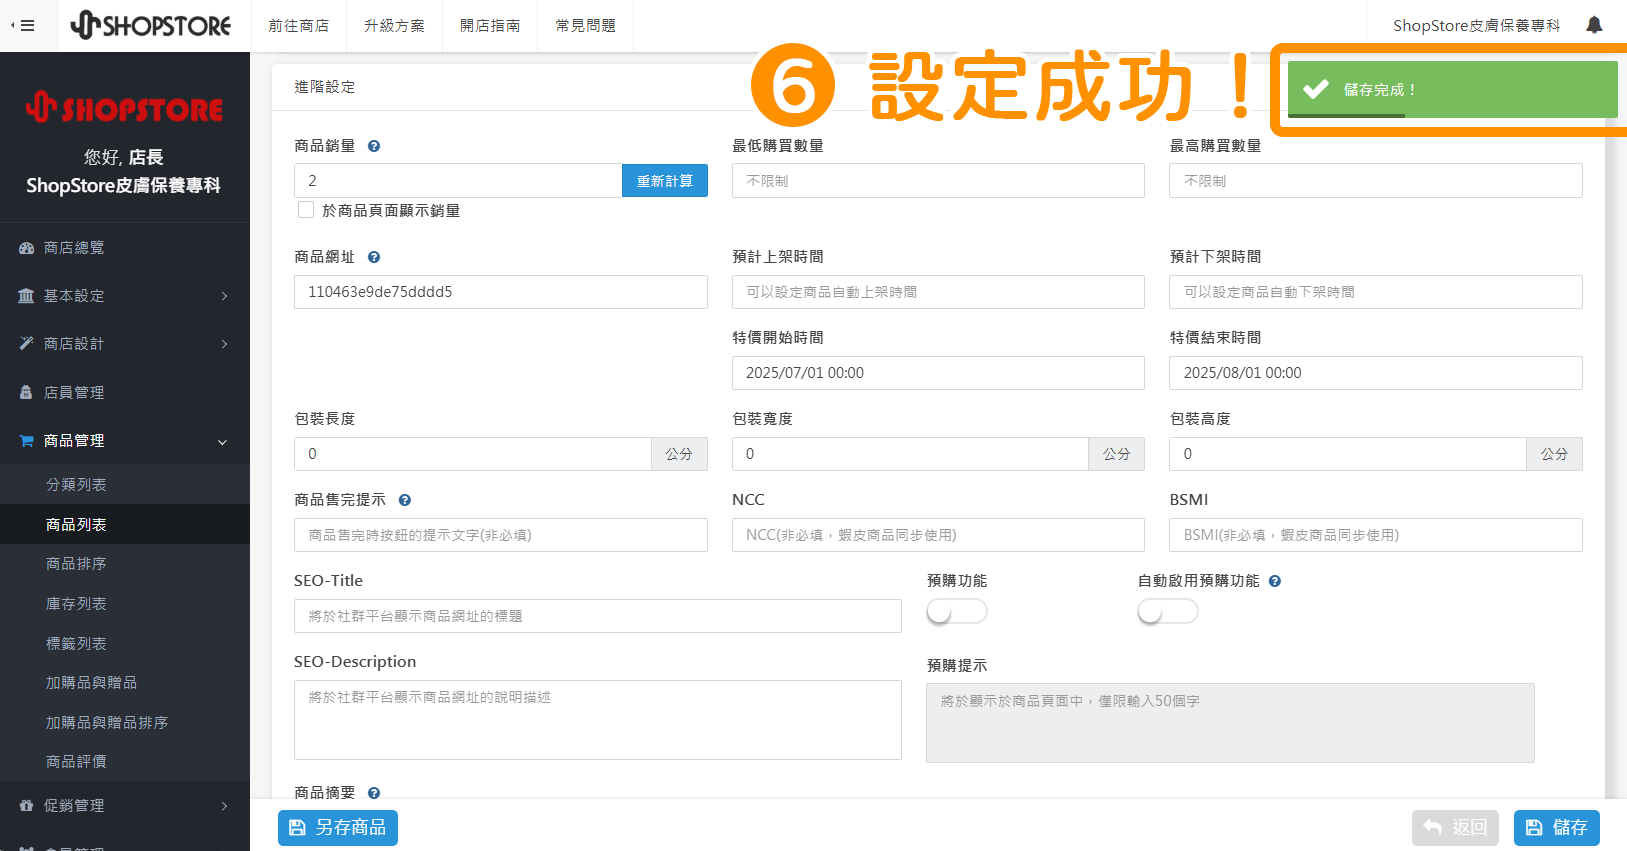The height and width of the screenshot is (851, 1627).
Task: Click the 商店總覽 dashboard icon
Action: pos(27,248)
